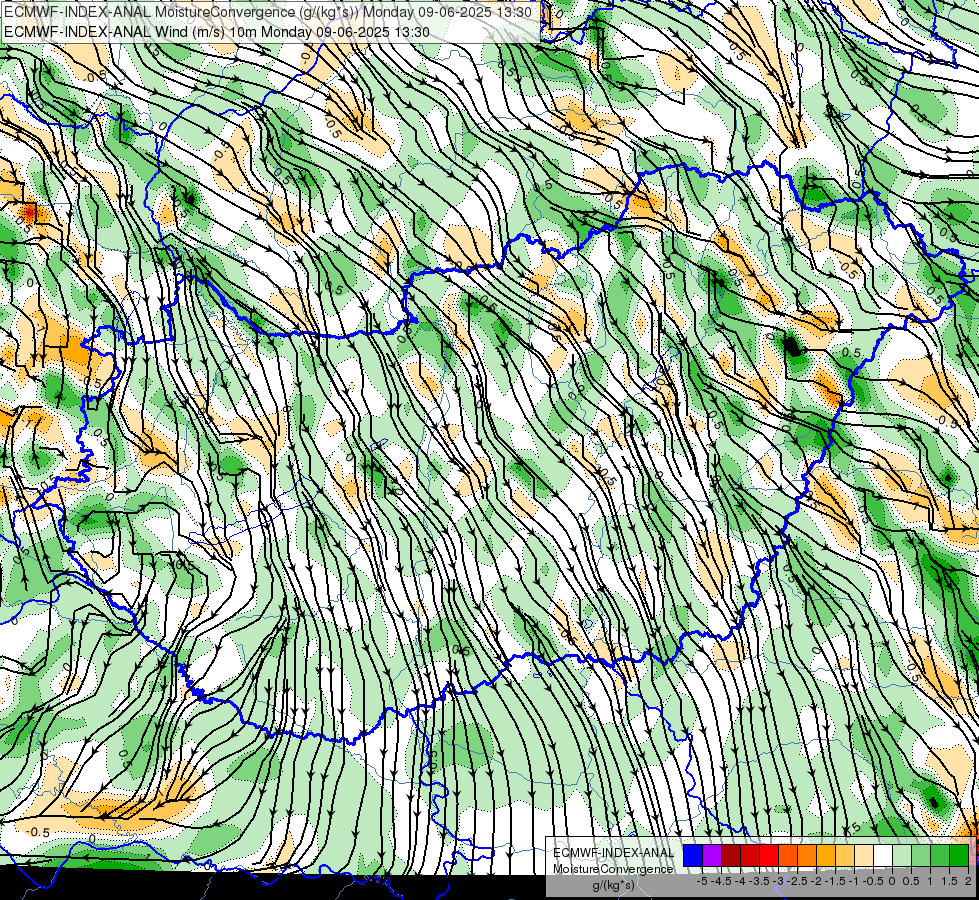The height and width of the screenshot is (900, 979).
Task: Click the lightest green swatch between 0 and 0.5
Action: click(x=902, y=856)
